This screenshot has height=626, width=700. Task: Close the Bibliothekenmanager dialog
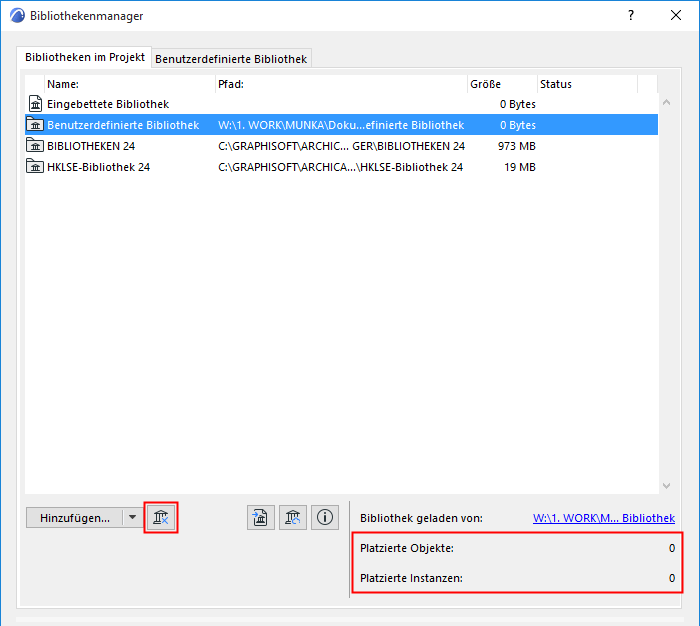click(676, 15)
